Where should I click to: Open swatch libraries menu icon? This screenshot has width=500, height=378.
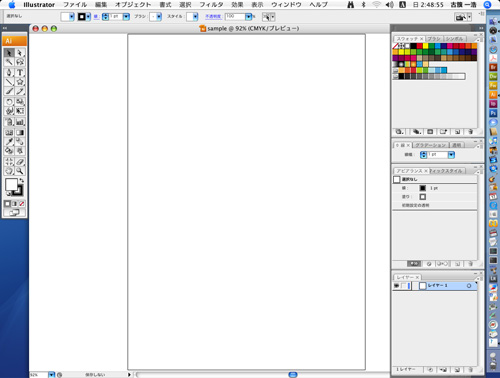(399, 132)
